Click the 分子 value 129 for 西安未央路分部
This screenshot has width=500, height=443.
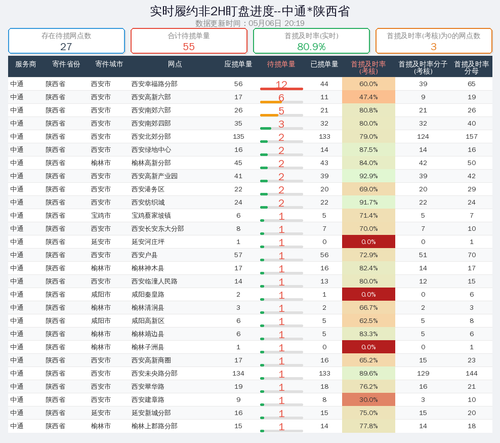(423, 374)
